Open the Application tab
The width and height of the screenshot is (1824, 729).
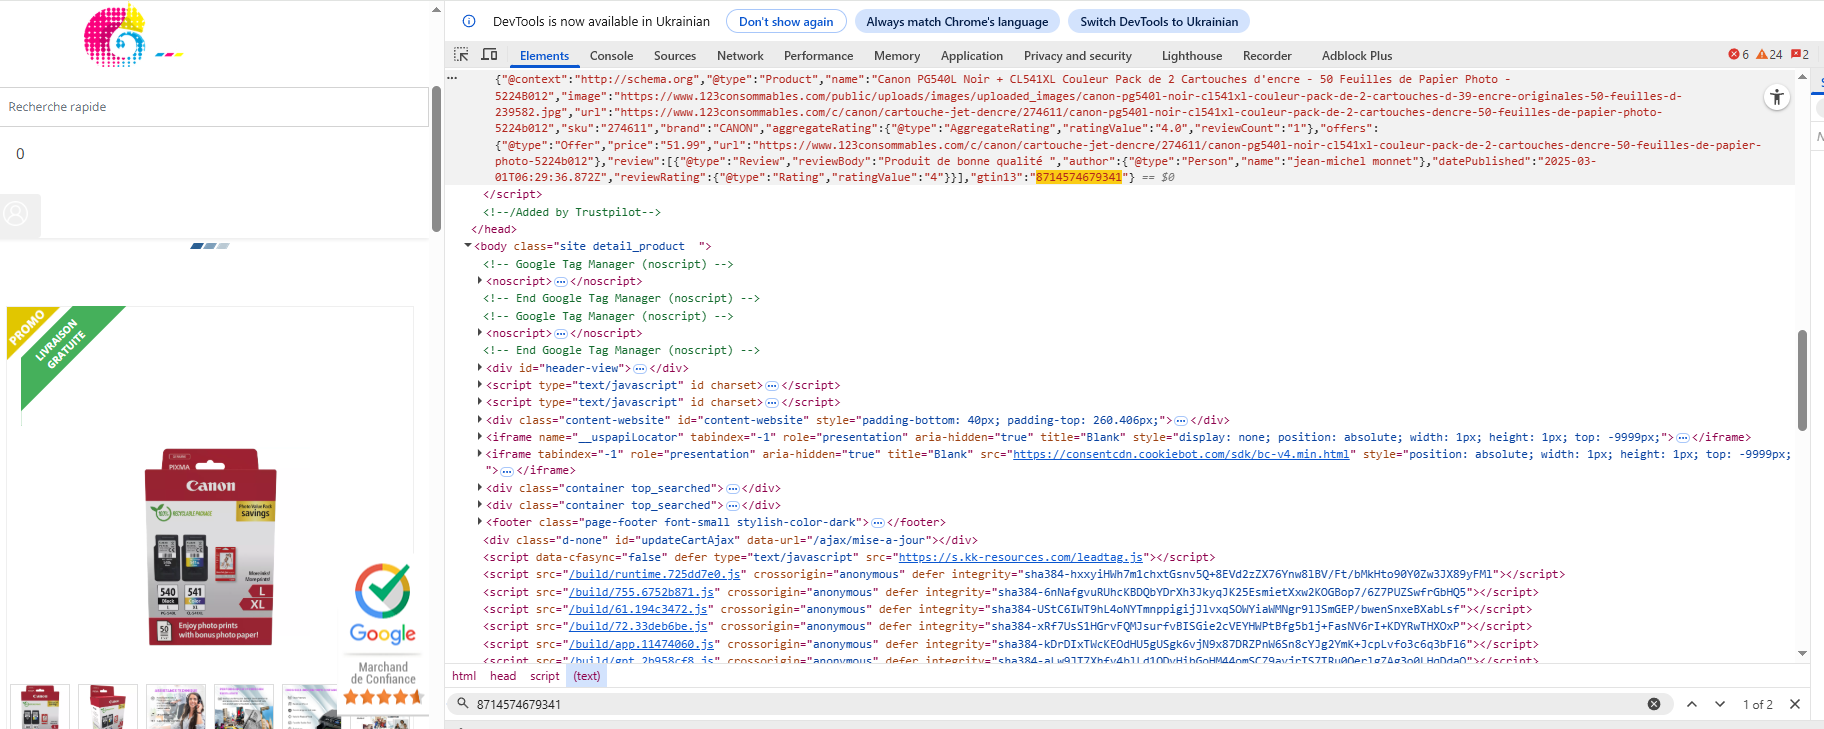click(972, 56)
